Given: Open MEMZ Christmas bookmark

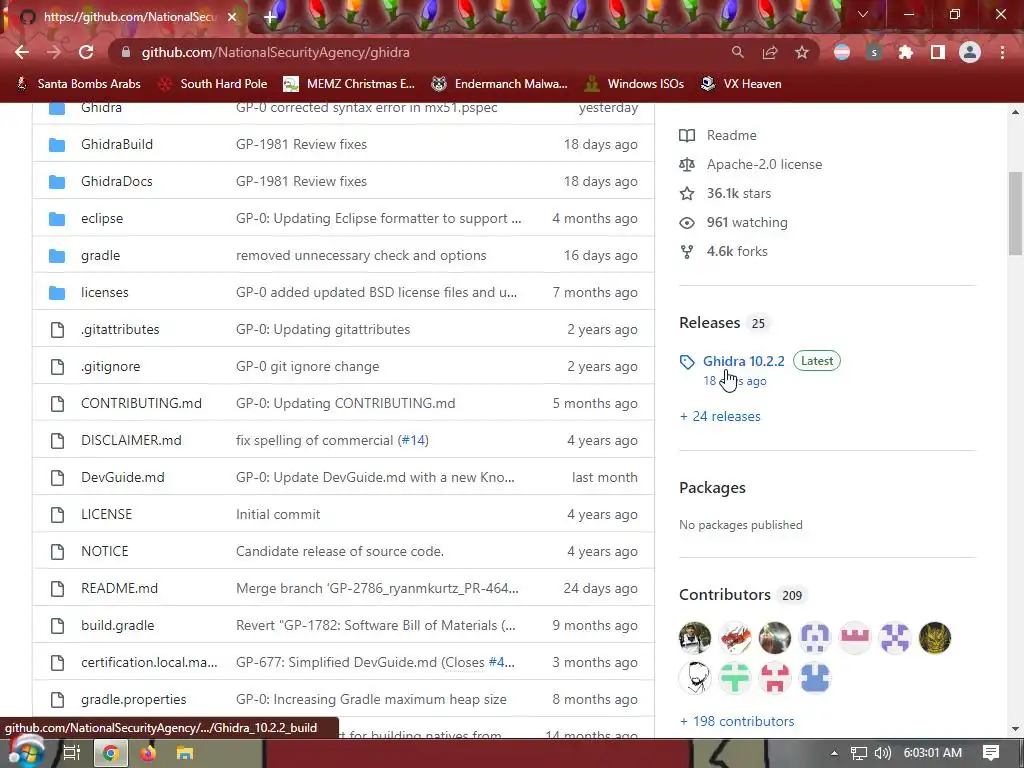Looking at the screenshot, I should point(349,84).
